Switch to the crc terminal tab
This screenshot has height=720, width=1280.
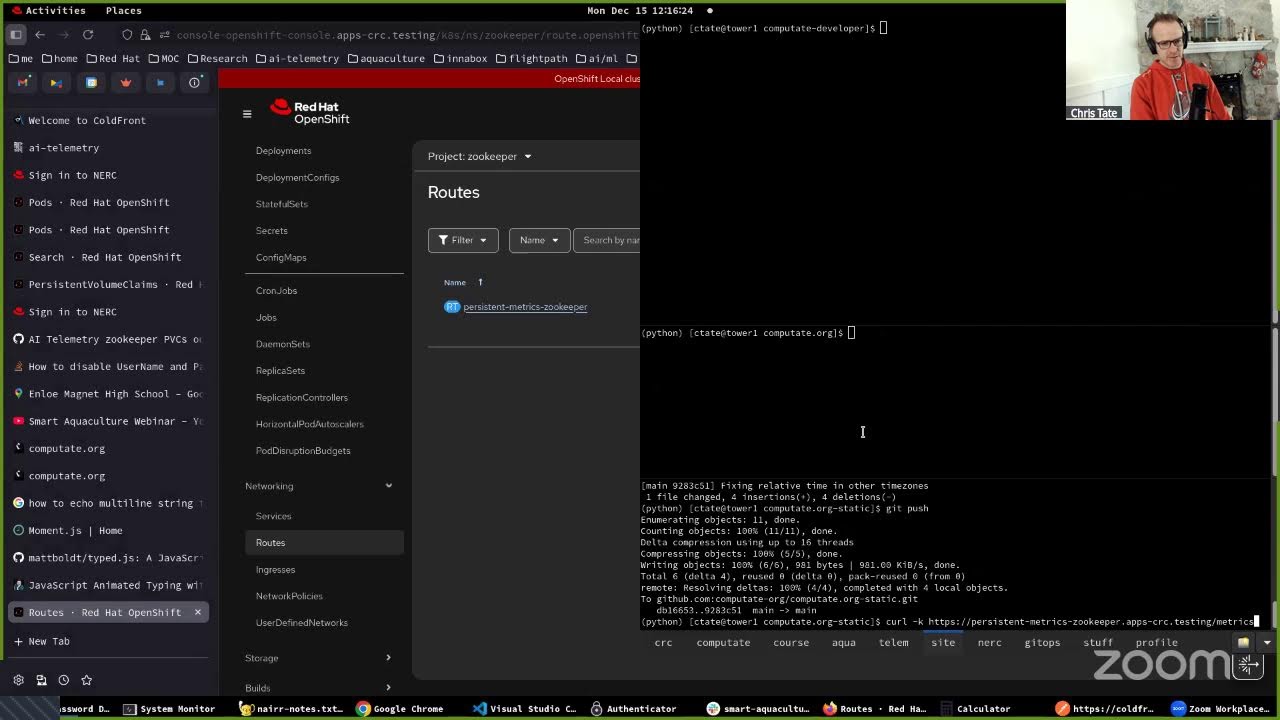coord(663,643)
